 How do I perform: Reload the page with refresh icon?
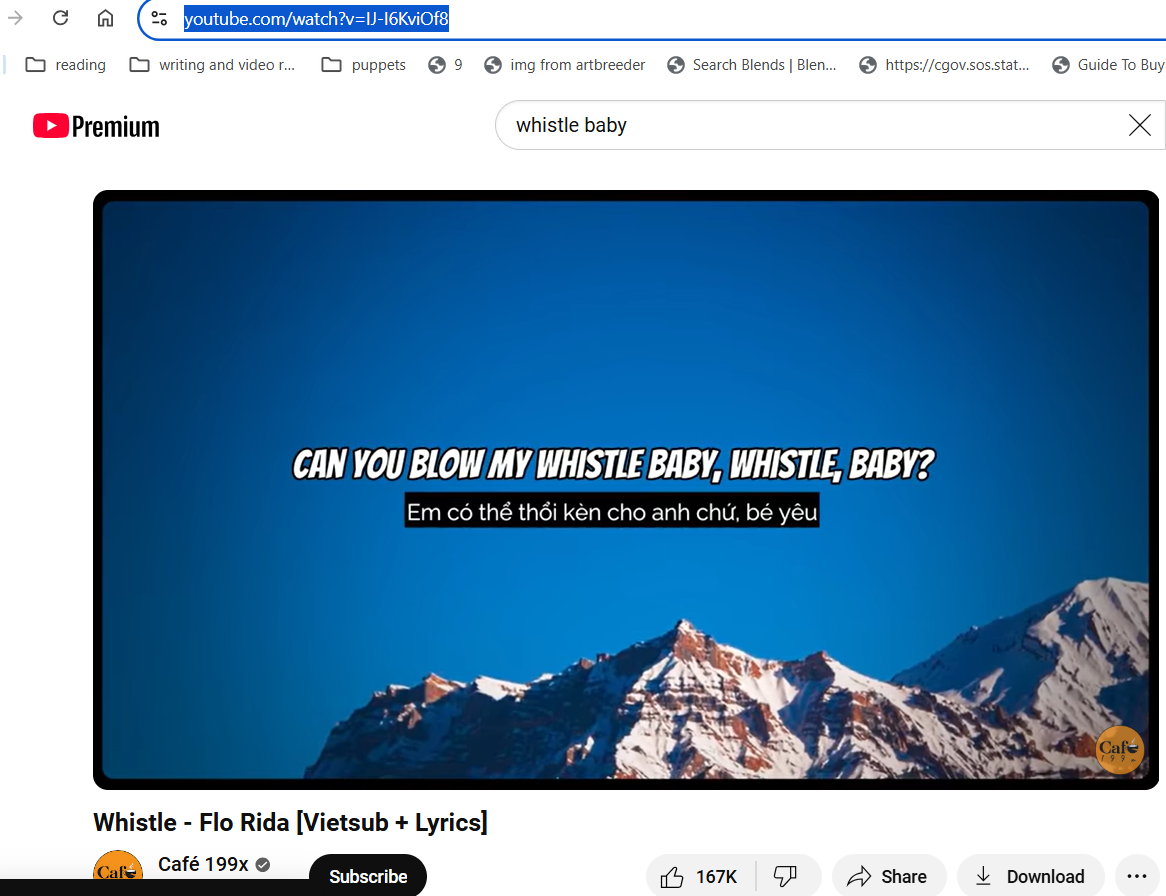click(x=61, y=18)
